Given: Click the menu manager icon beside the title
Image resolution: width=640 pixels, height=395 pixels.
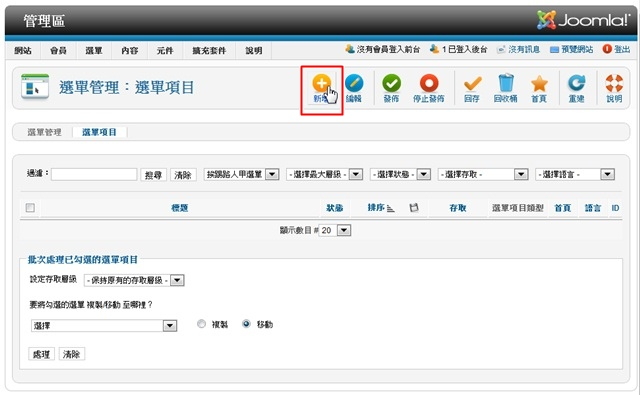Looking at the screenshot, I should point(35,86).
